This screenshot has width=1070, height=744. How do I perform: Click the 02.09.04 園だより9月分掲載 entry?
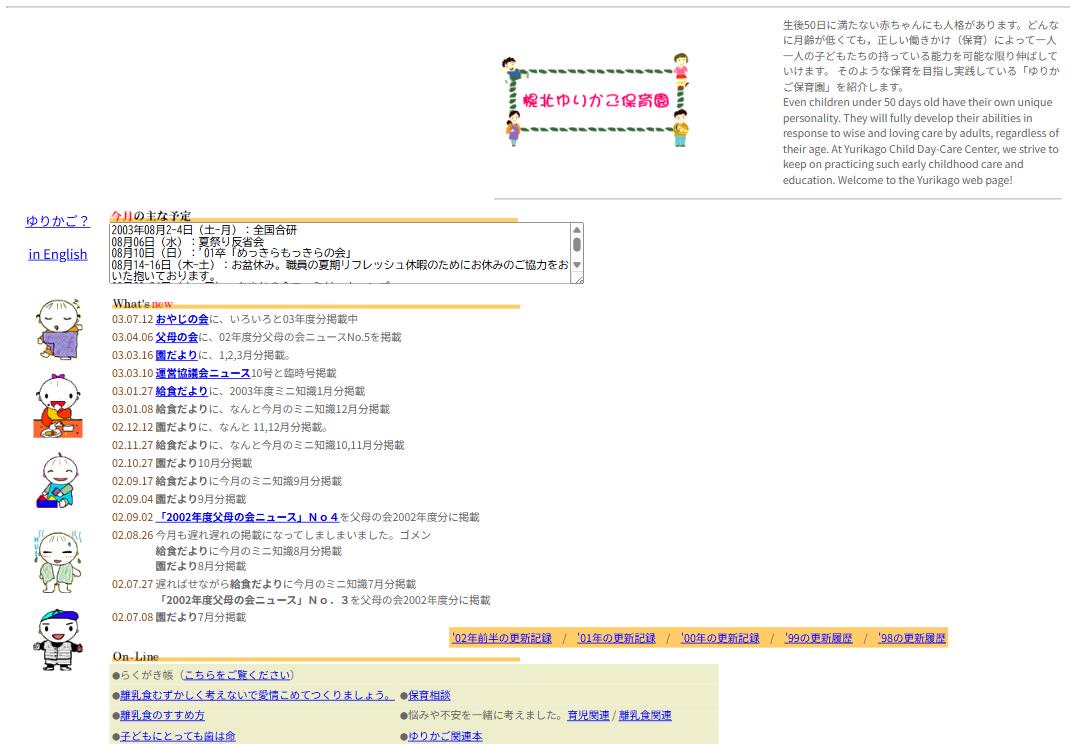pyautogui.click(x=179, y=499)
